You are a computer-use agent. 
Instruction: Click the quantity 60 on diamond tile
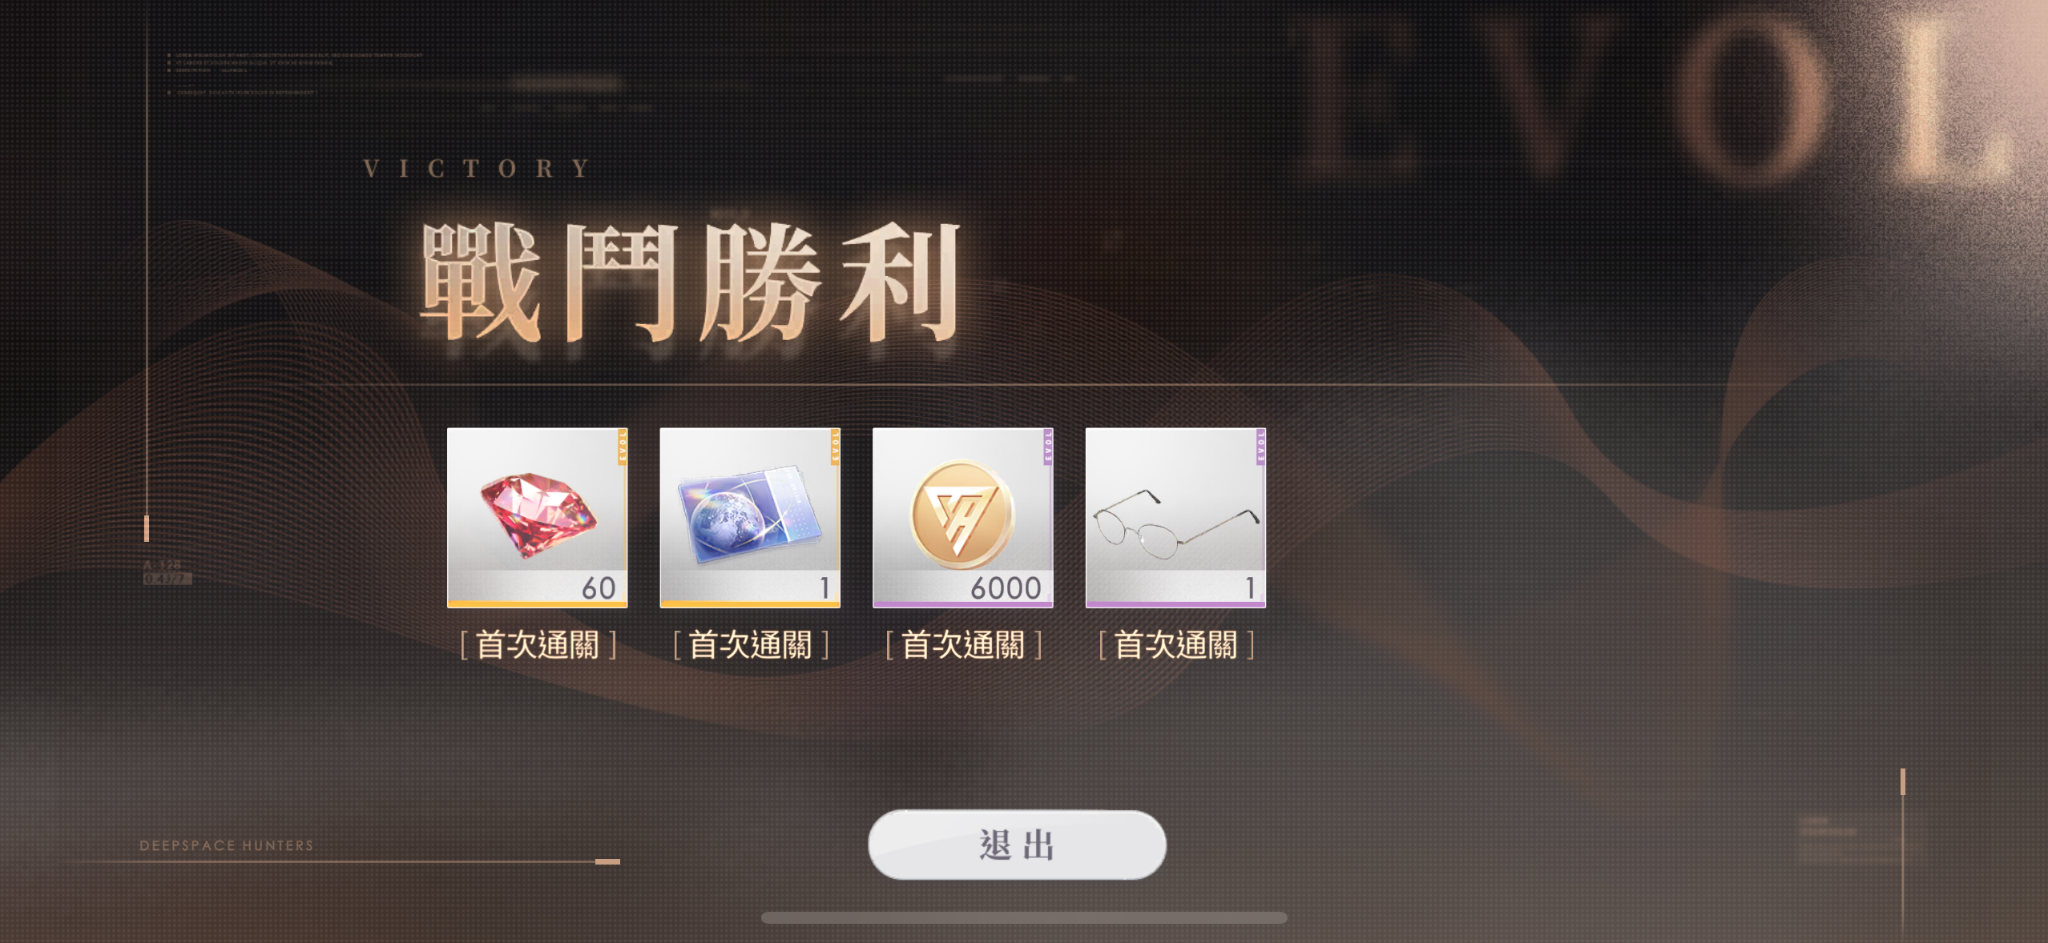pyautogui.click(x=599, y=588)
